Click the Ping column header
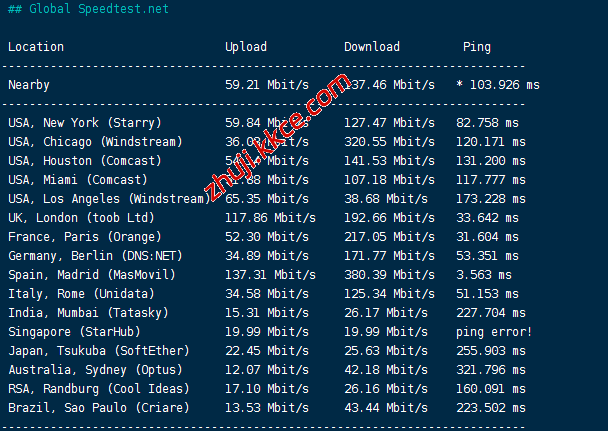Viewport: 608px width, 431px height. (477, 47)
